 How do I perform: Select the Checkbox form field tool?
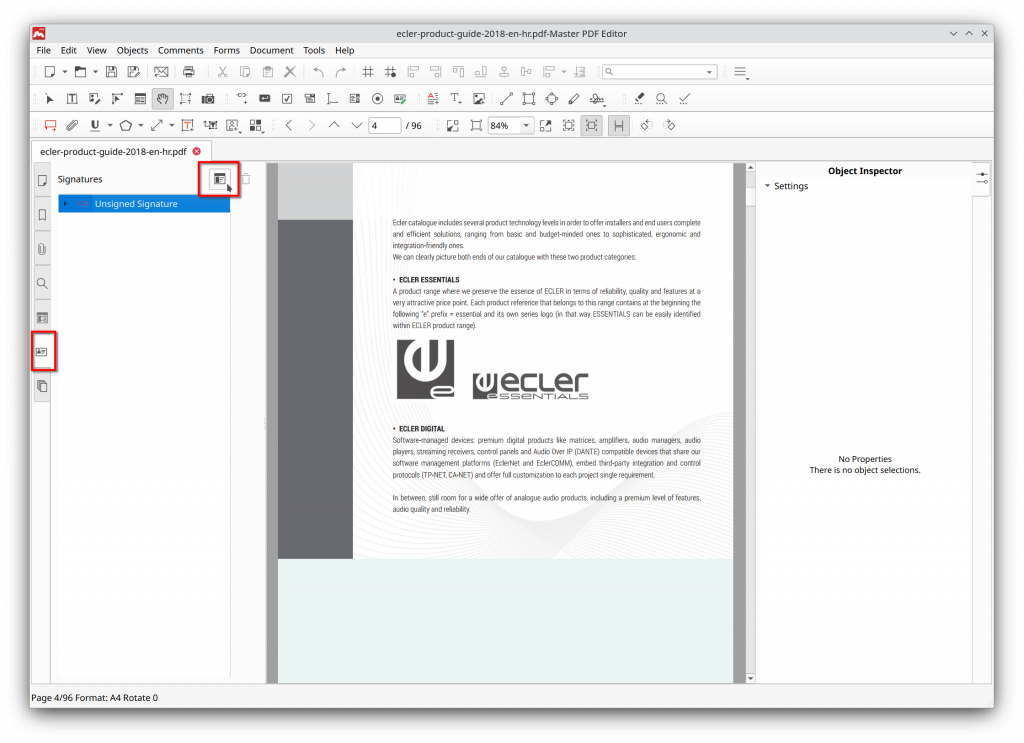(x=287, y=98)
